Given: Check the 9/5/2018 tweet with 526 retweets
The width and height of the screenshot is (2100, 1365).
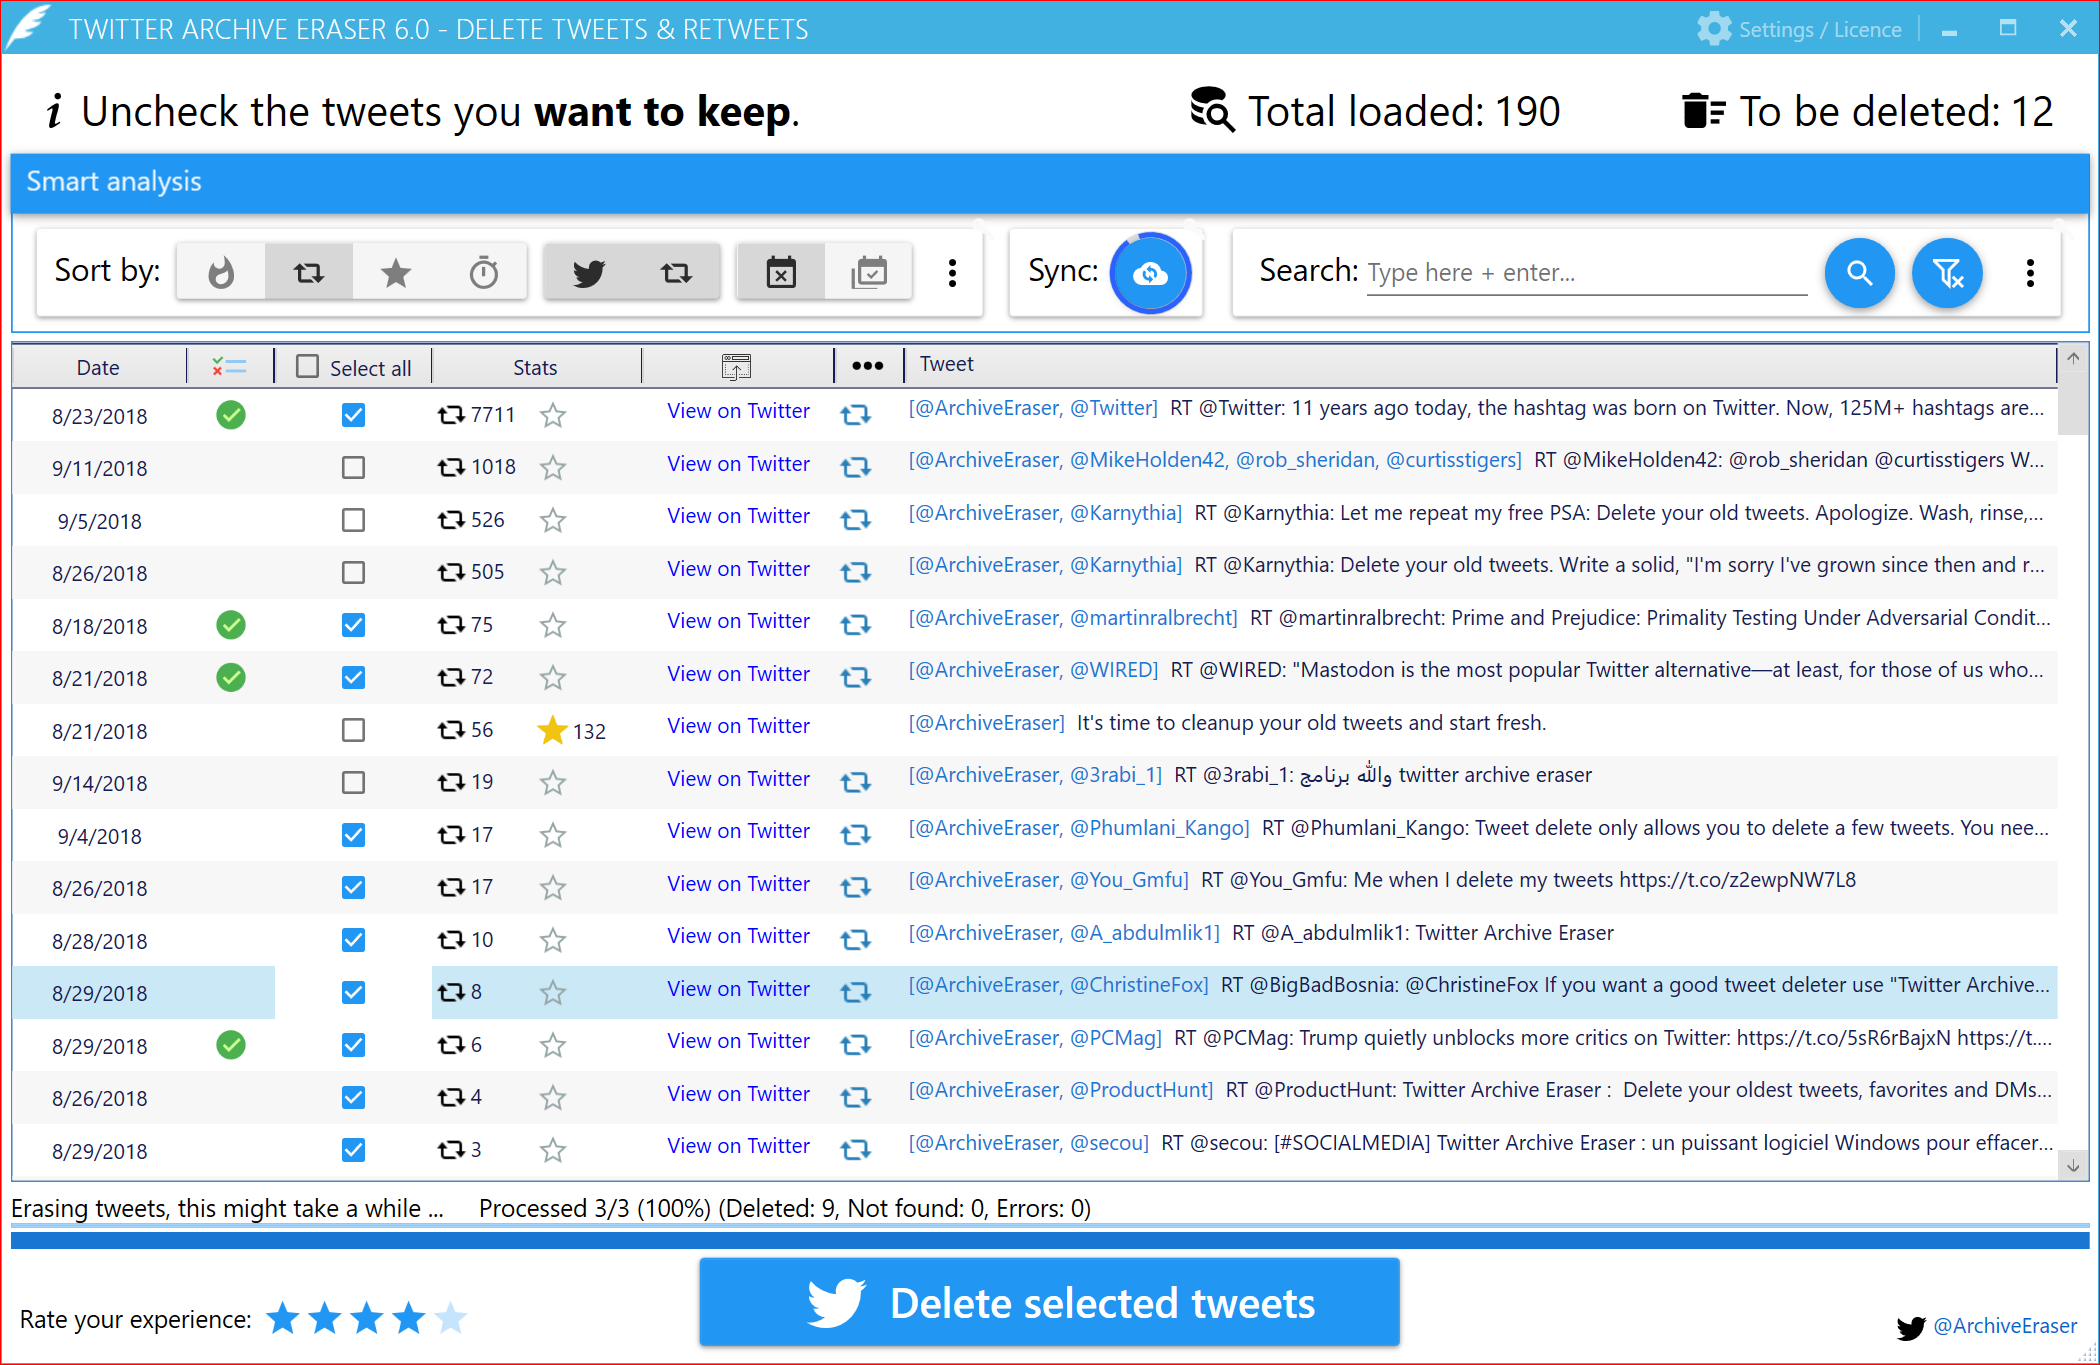Looking at the screenshot, I should tap(353, 520).
